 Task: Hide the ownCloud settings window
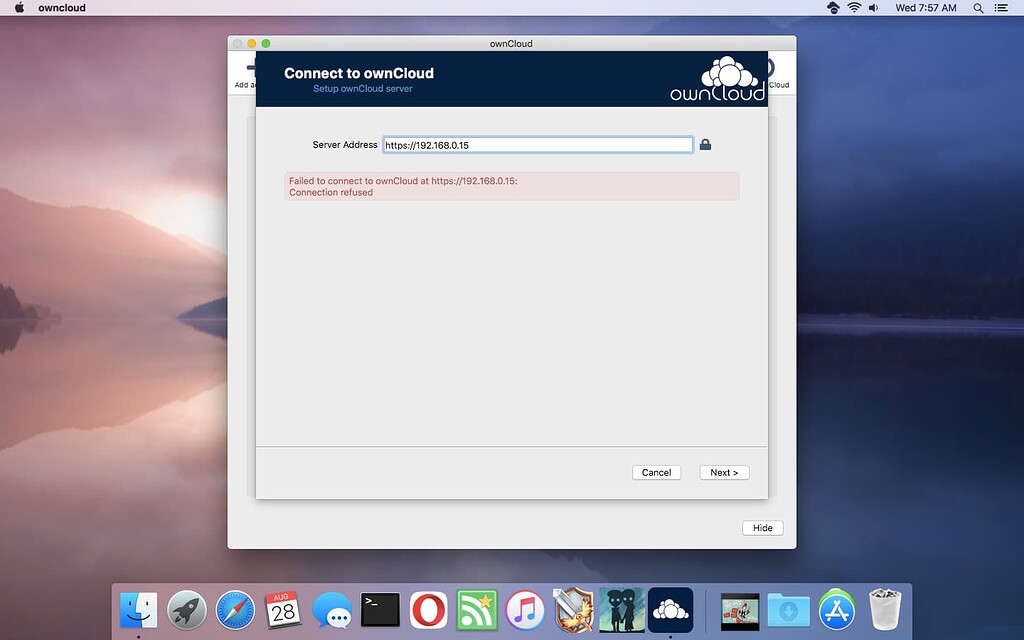763,528
